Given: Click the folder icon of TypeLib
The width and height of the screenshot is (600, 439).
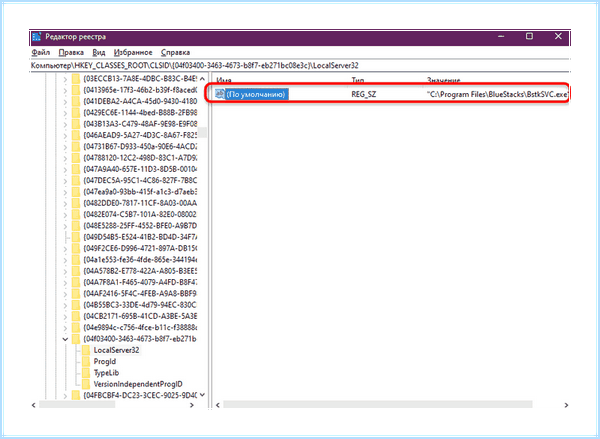Looking at the screenshot, I should (86, 373).
